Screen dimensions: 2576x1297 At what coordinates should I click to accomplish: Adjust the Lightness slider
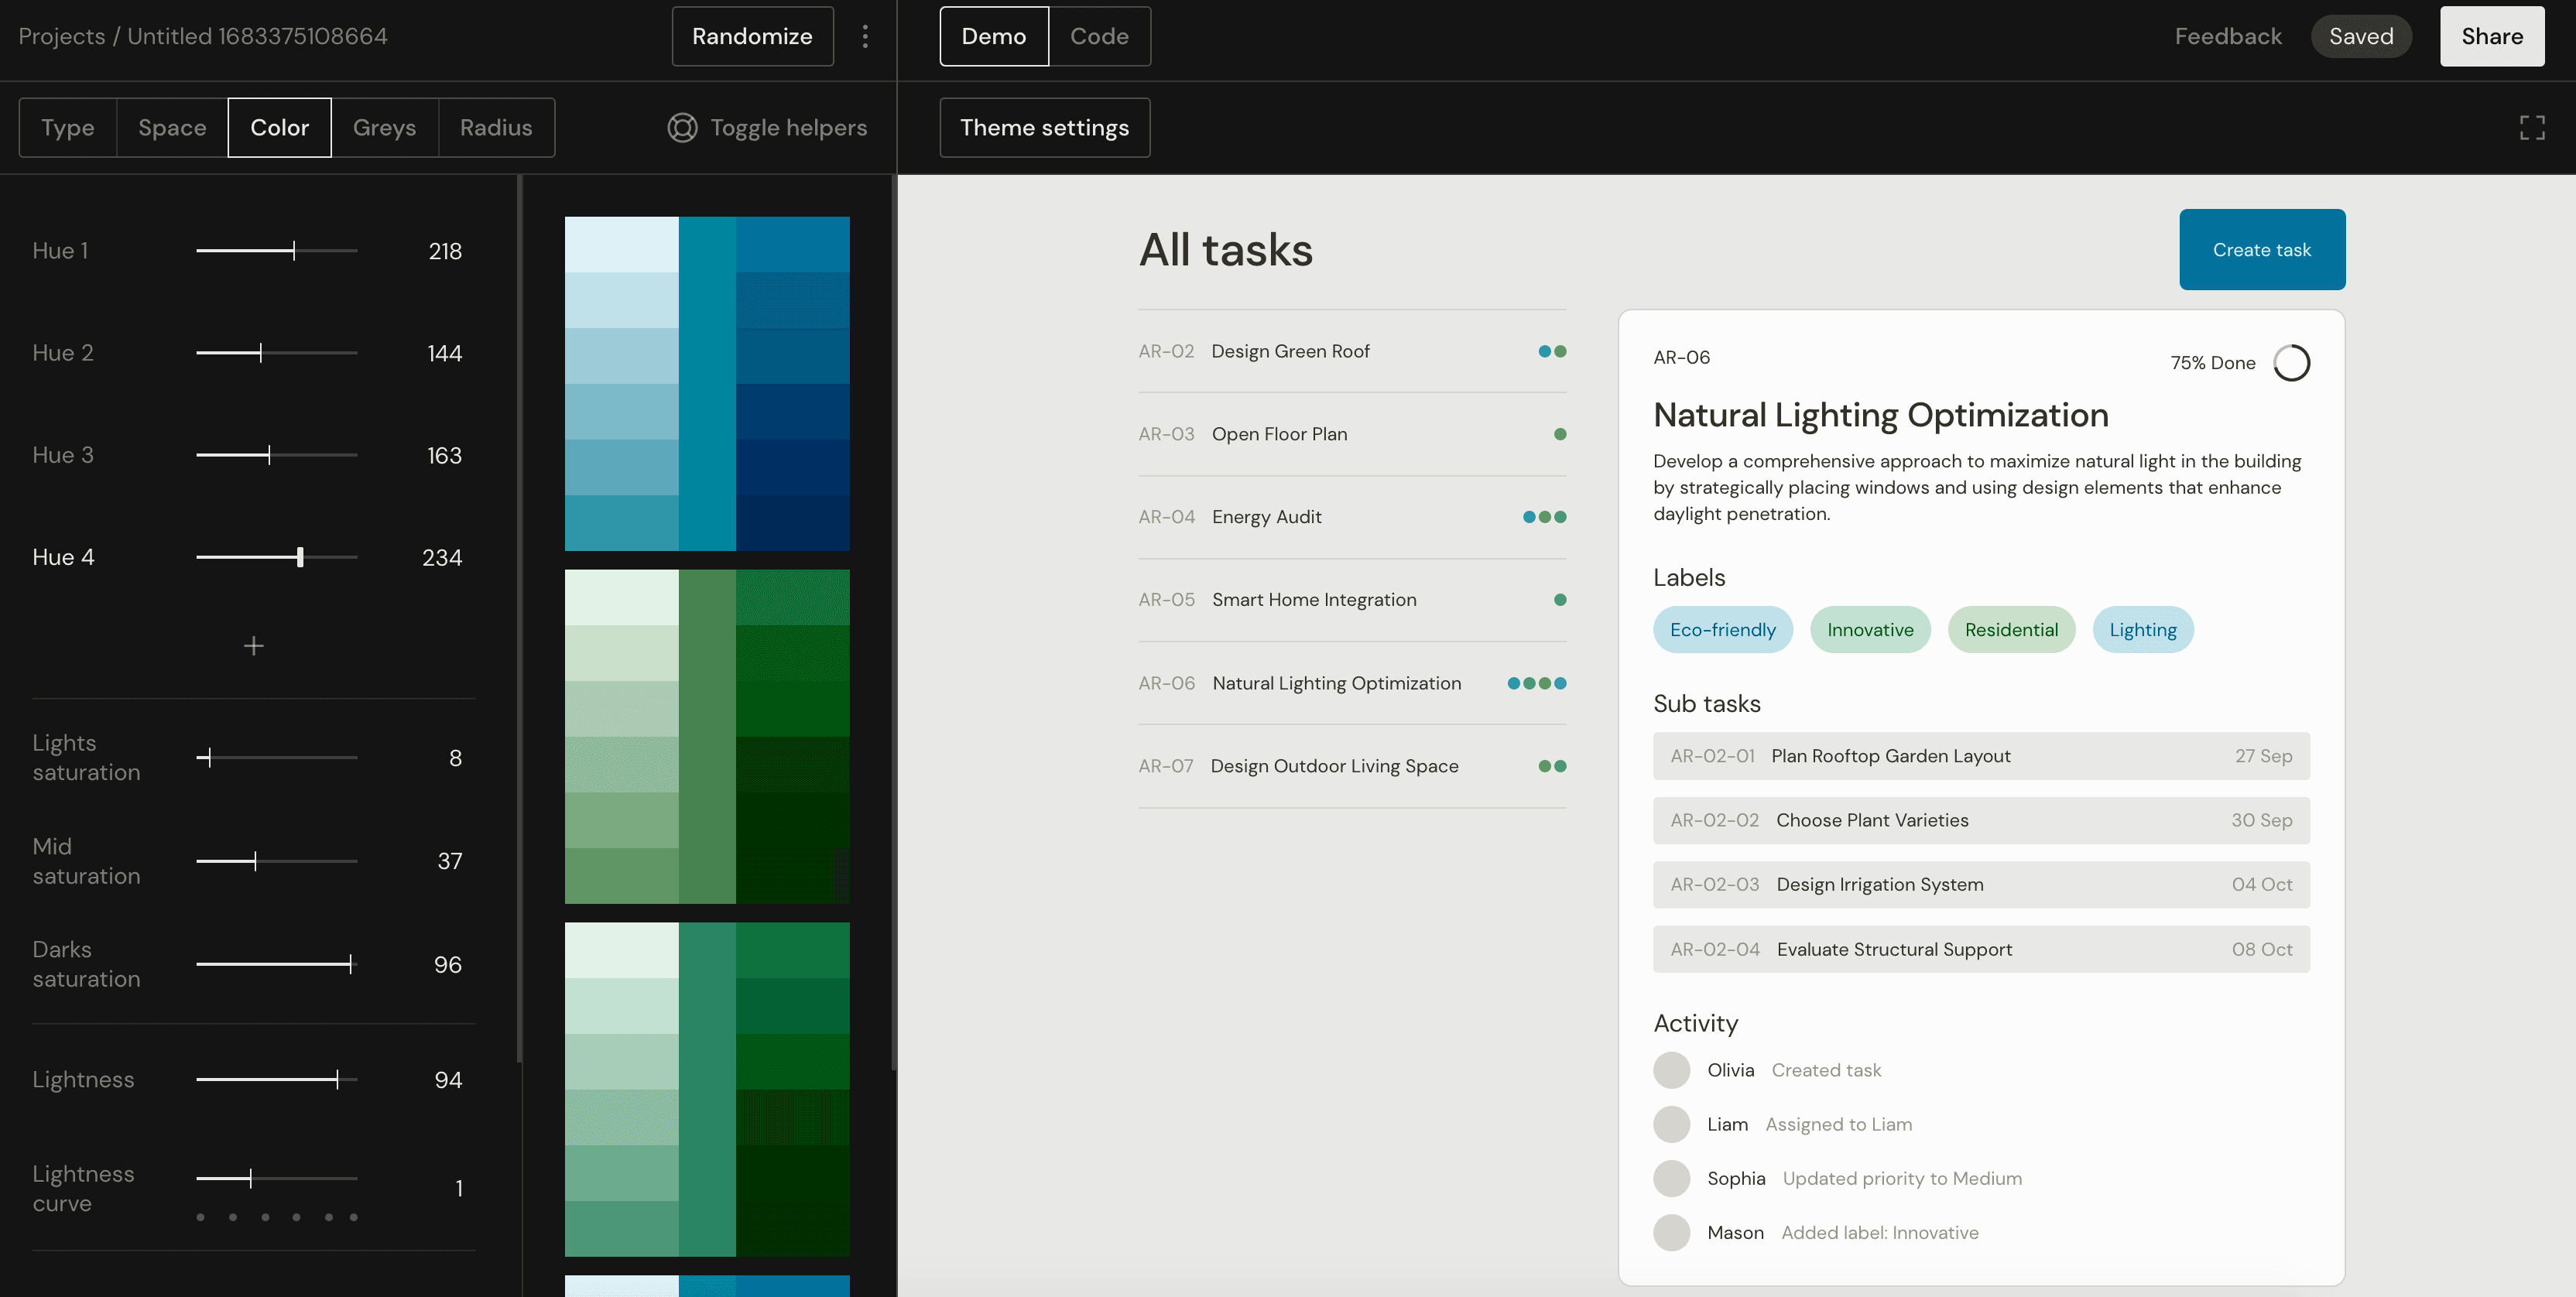(x=277, y=1080)
